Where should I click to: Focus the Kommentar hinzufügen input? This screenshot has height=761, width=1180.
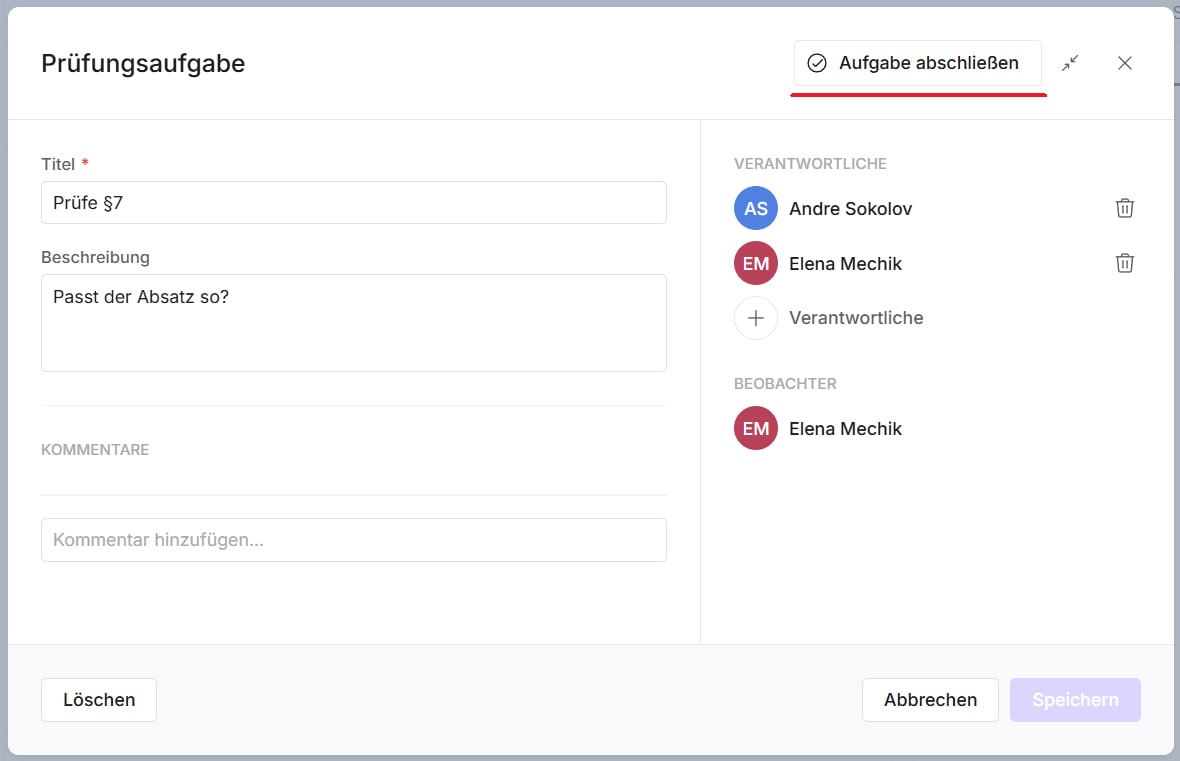[x=353, y=540]
